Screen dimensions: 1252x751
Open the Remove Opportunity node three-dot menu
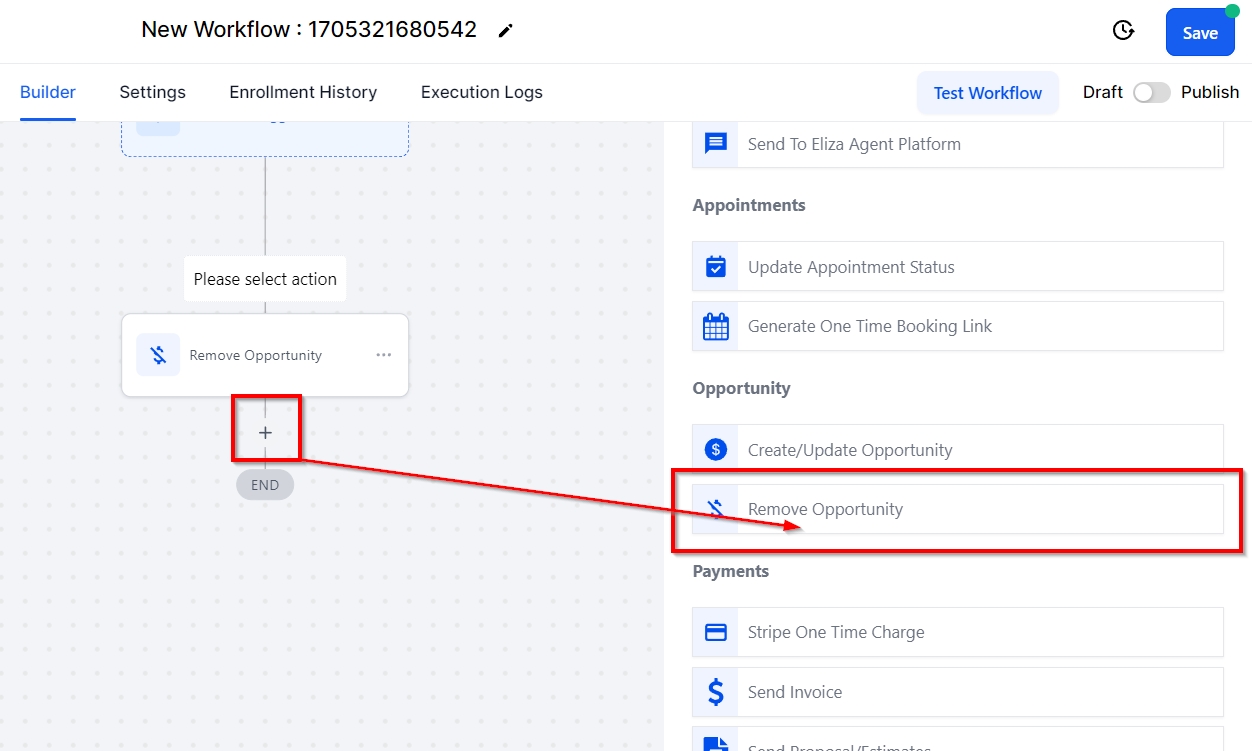pos(384,355)
